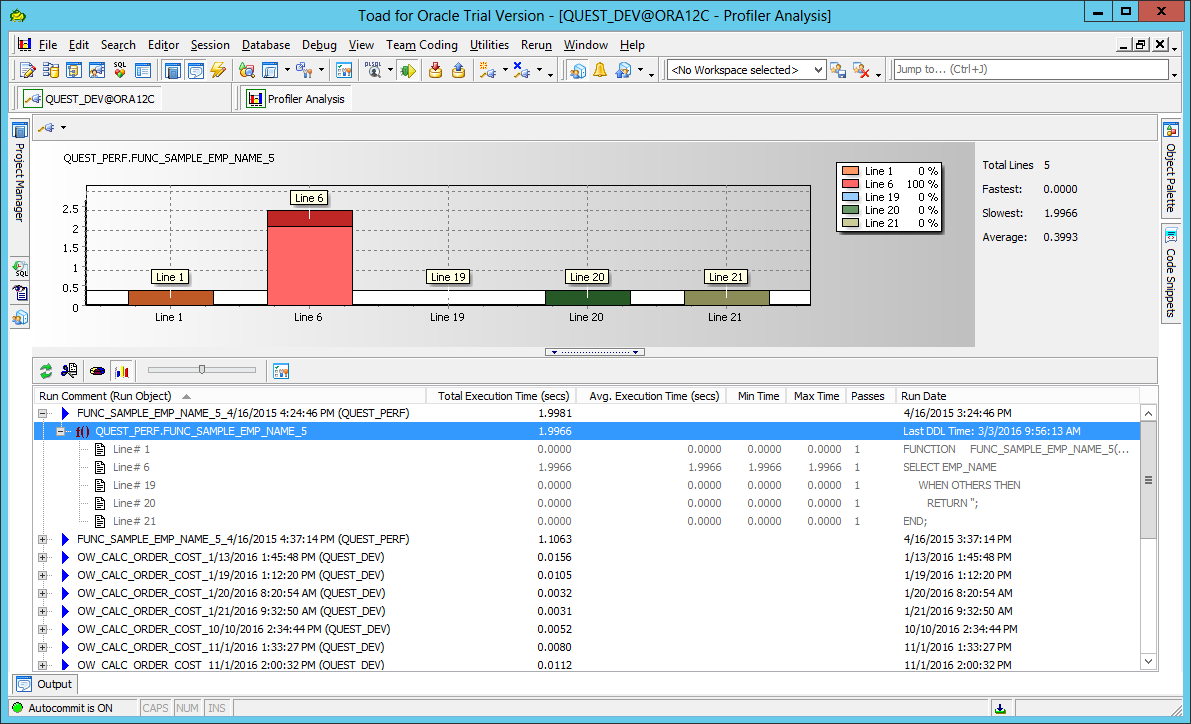Click the options icon beside the profiler slider
Viewport: 1191px width, 724px height.
pos(281,371)
